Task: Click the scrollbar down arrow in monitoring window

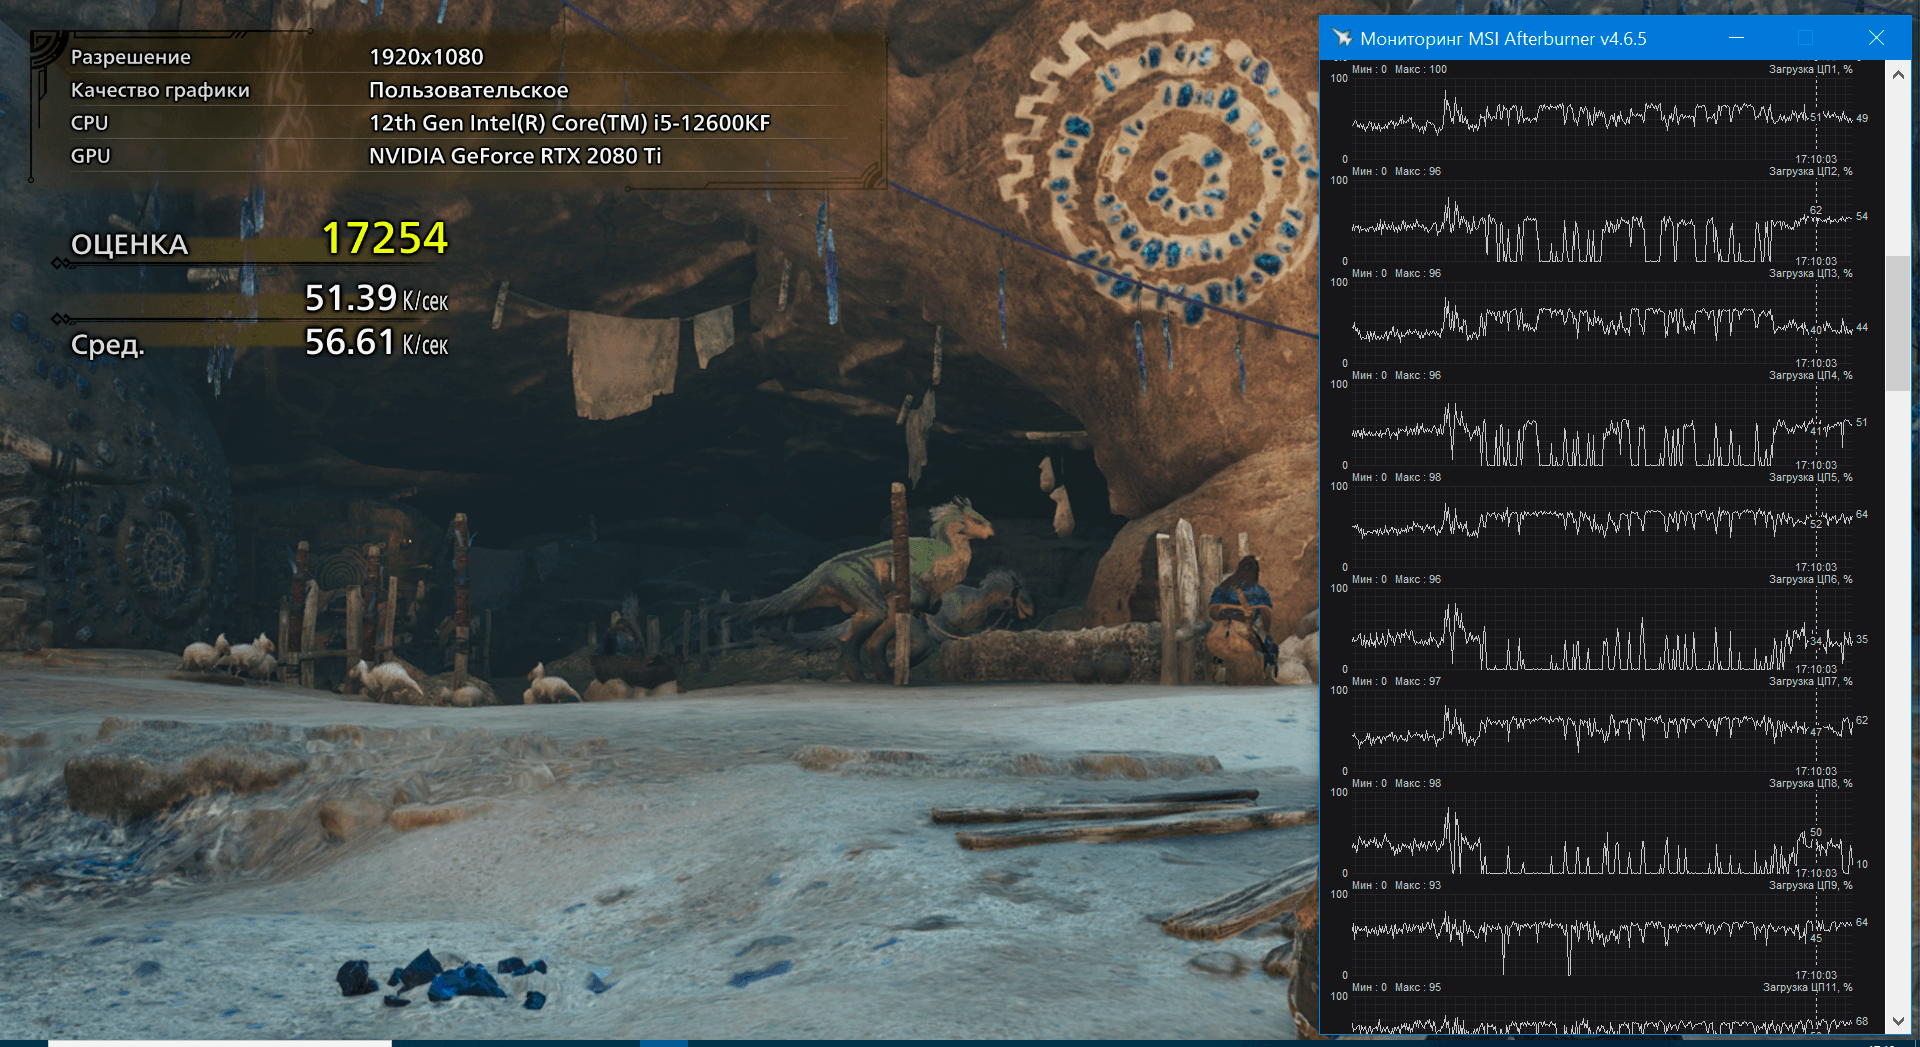Action: (x=1898, y=1021)
